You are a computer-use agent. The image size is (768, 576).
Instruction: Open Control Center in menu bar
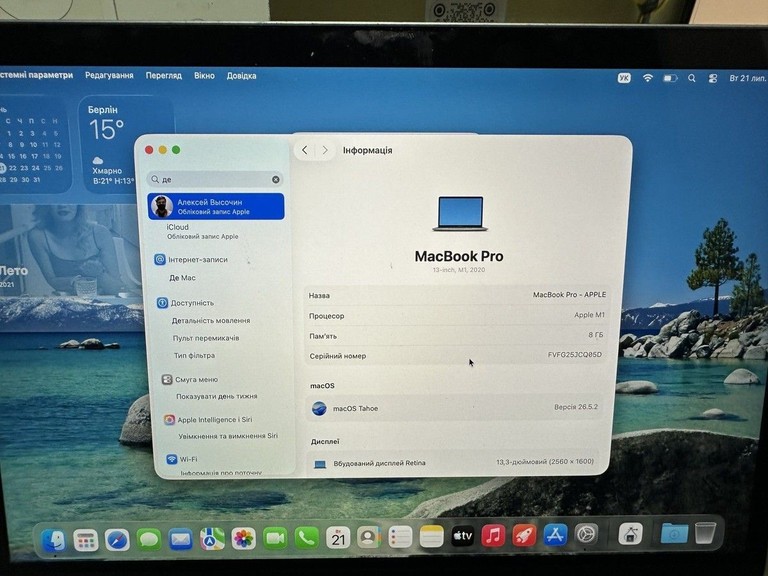[x=713, y=78]
